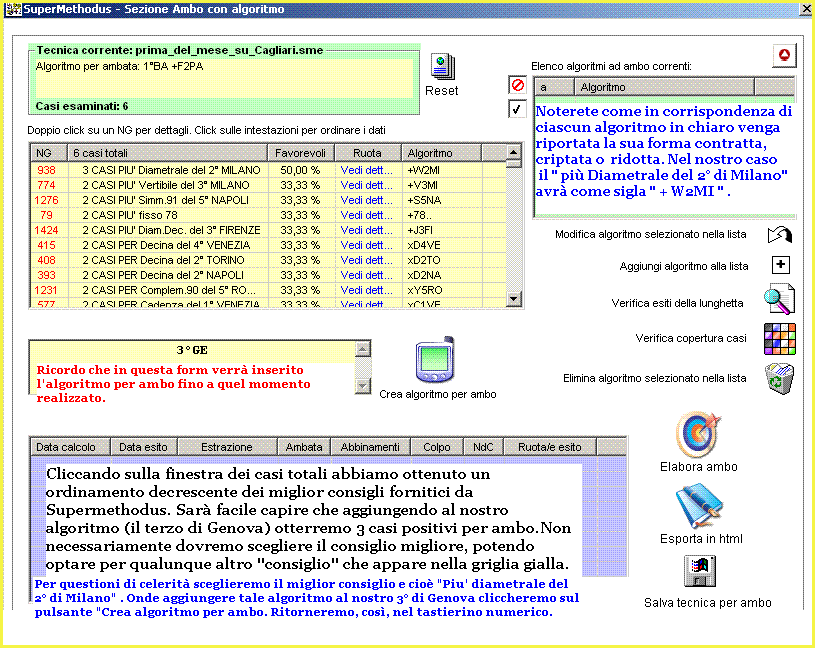The image size is (815, 648).
Task: Click the modify selected algorithm icon
Action: [x=780, y=235]
